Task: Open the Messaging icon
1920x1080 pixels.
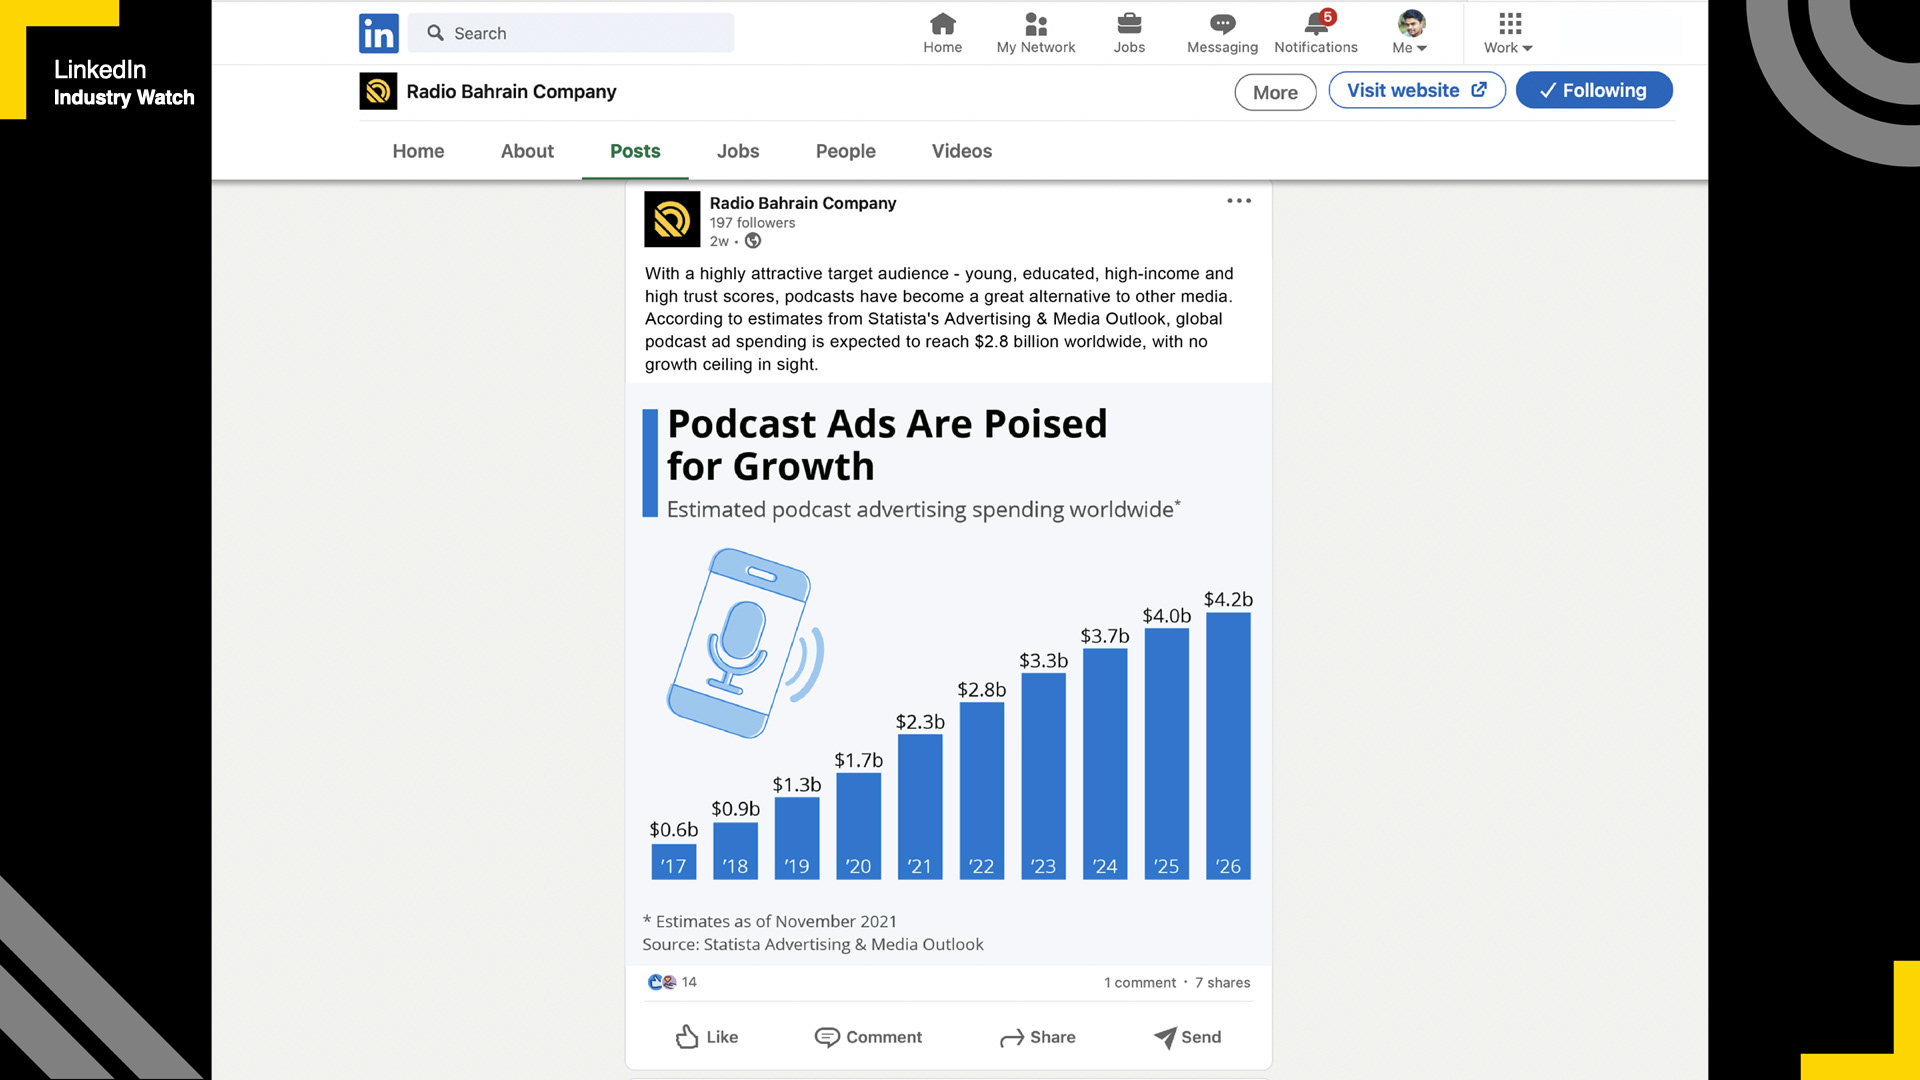Action: click(x=1222, y=33)
